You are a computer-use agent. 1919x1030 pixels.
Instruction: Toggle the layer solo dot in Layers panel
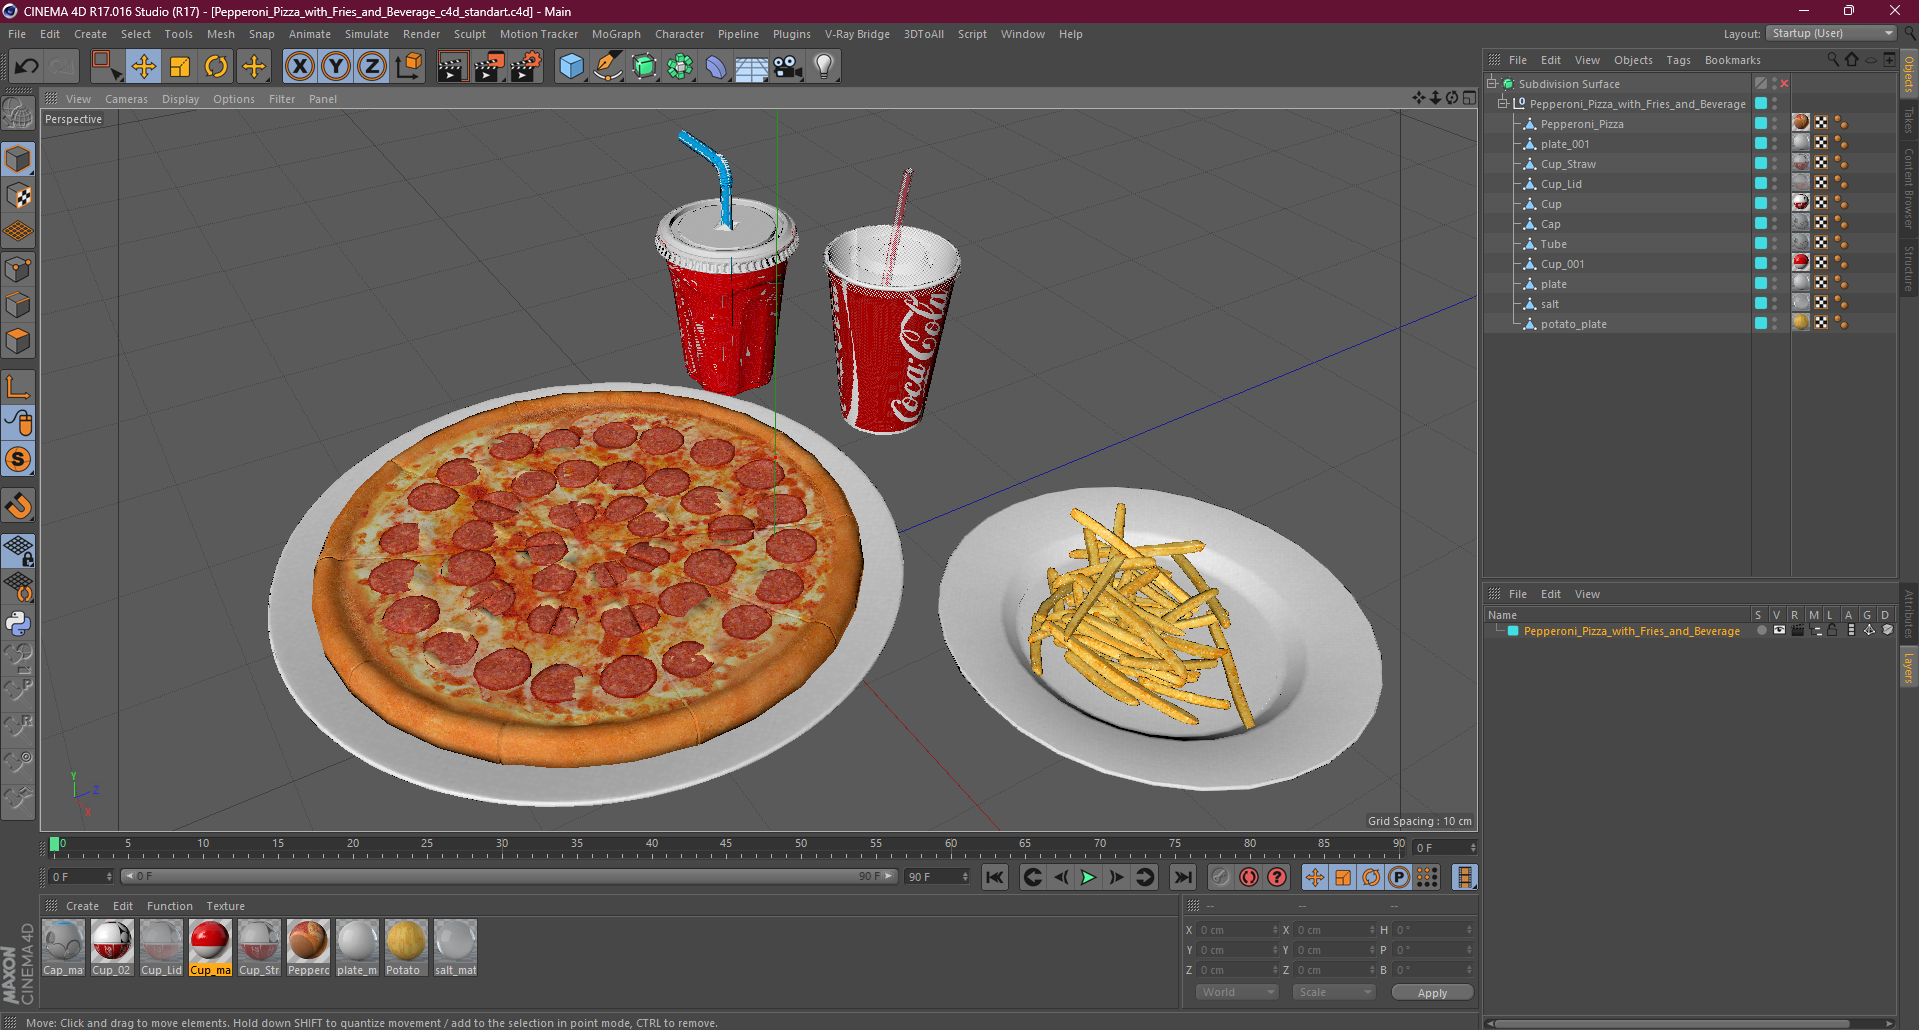coord(1761,630)
